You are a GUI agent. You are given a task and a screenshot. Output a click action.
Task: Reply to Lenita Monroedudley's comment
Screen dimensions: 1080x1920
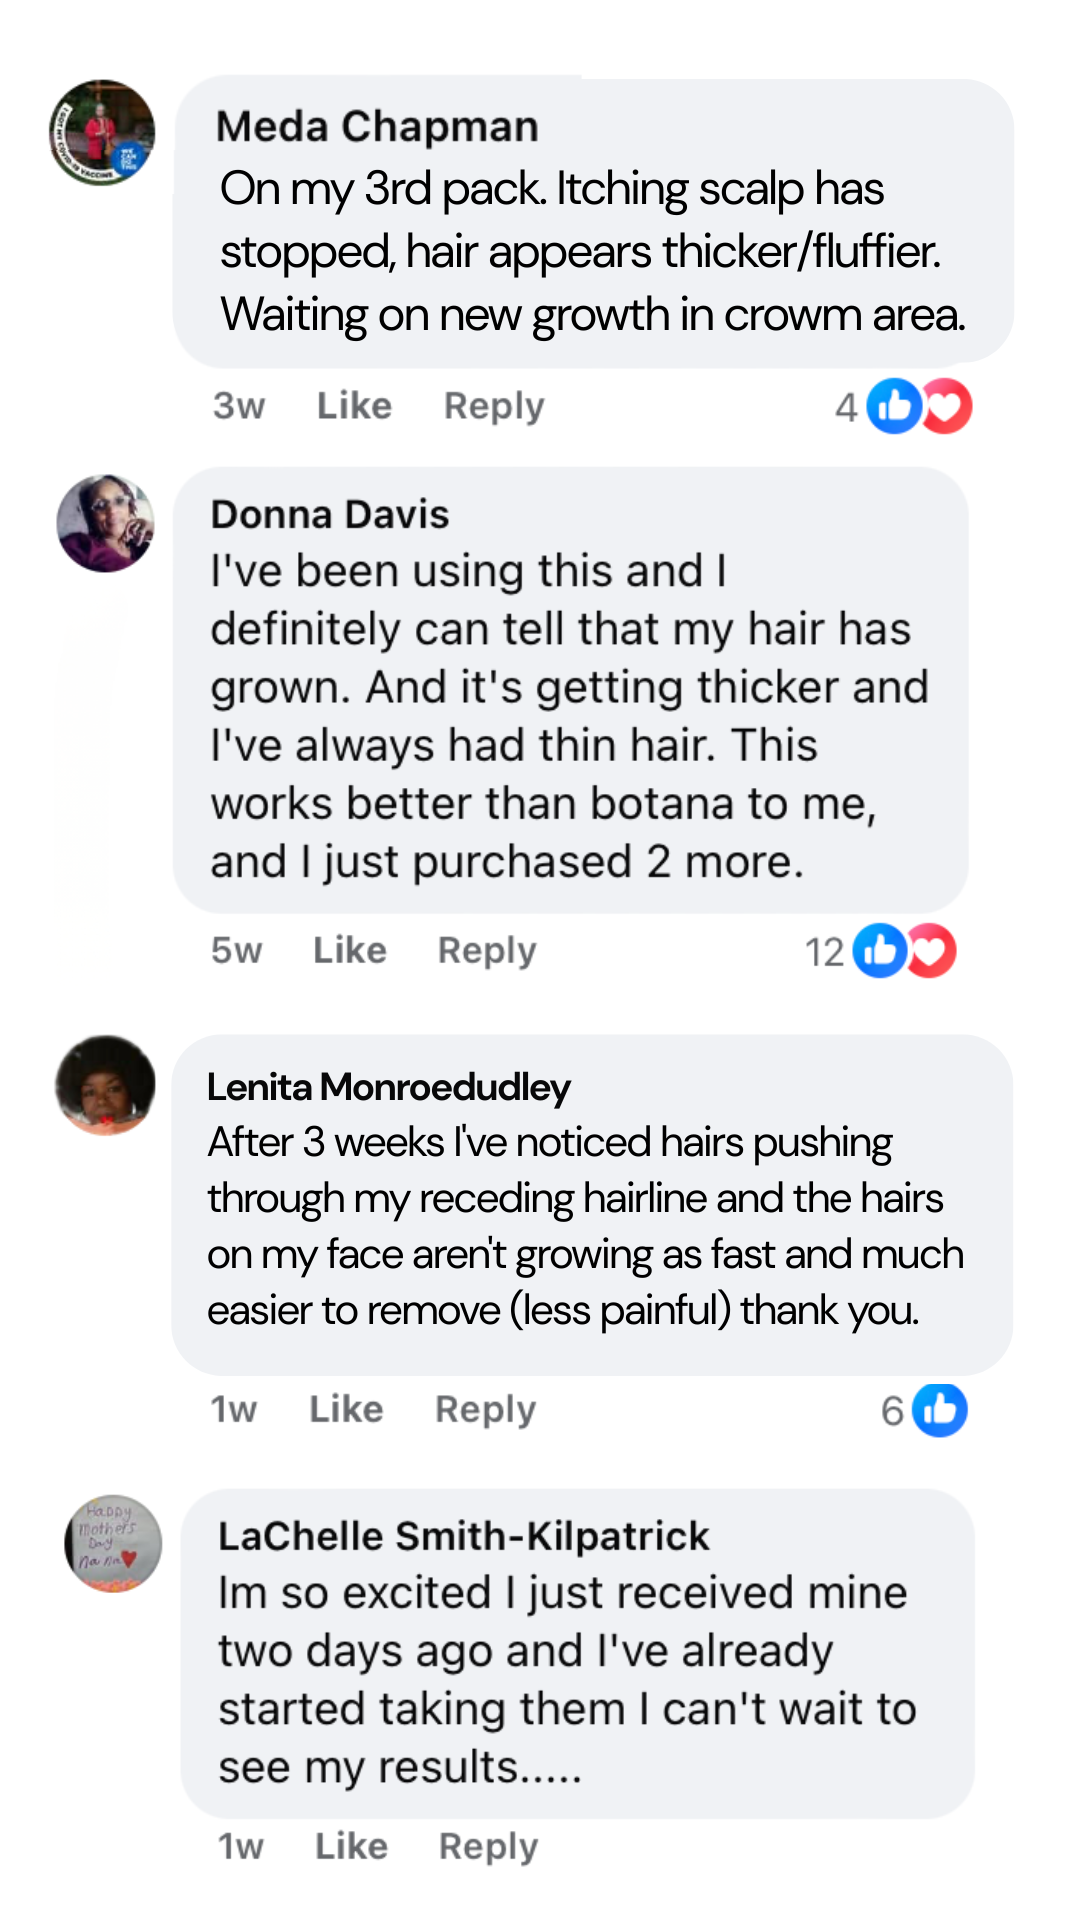(x=485, y=1410)
